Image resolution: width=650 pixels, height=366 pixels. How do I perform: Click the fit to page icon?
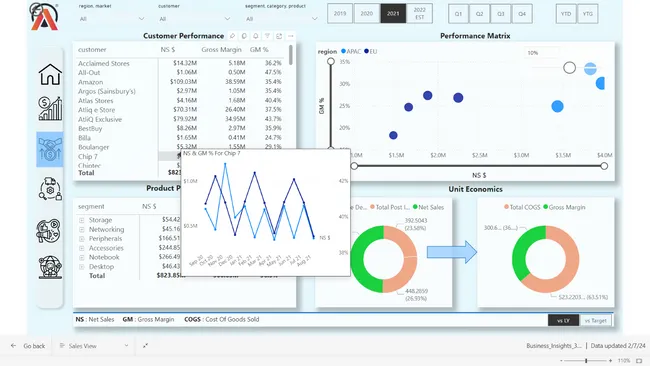coord(639,361)
